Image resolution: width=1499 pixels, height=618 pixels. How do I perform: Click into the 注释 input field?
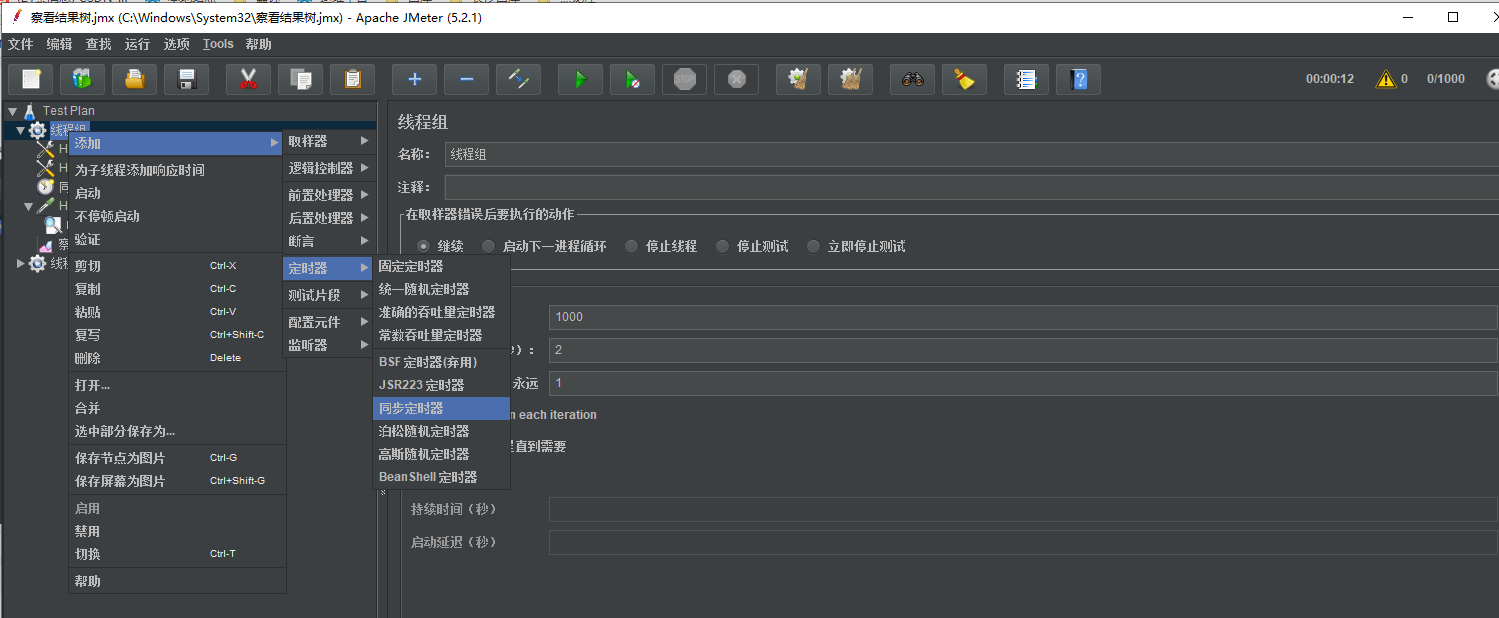(x=971, y=187)
